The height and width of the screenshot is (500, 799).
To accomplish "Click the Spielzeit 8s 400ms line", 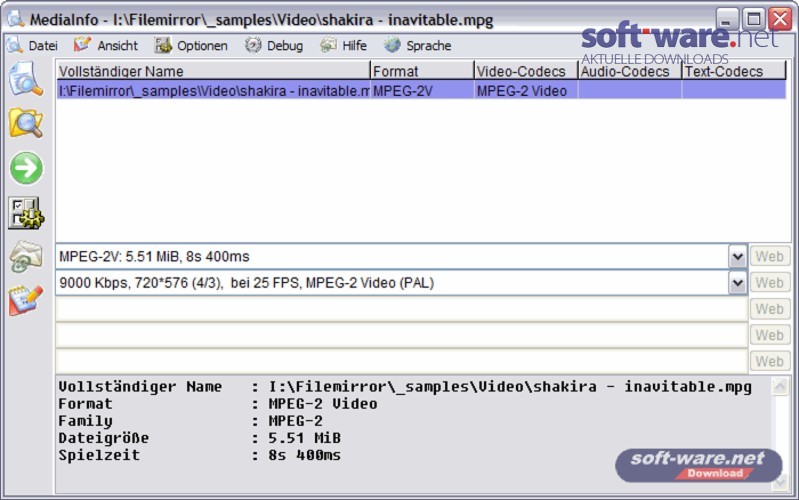I will pos(199,455).
